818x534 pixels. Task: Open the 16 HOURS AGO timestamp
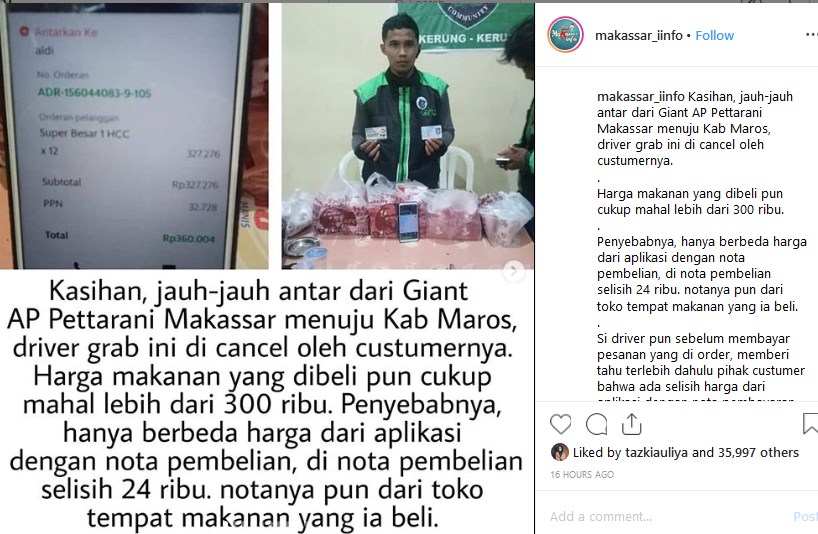[x=582, y=475]
